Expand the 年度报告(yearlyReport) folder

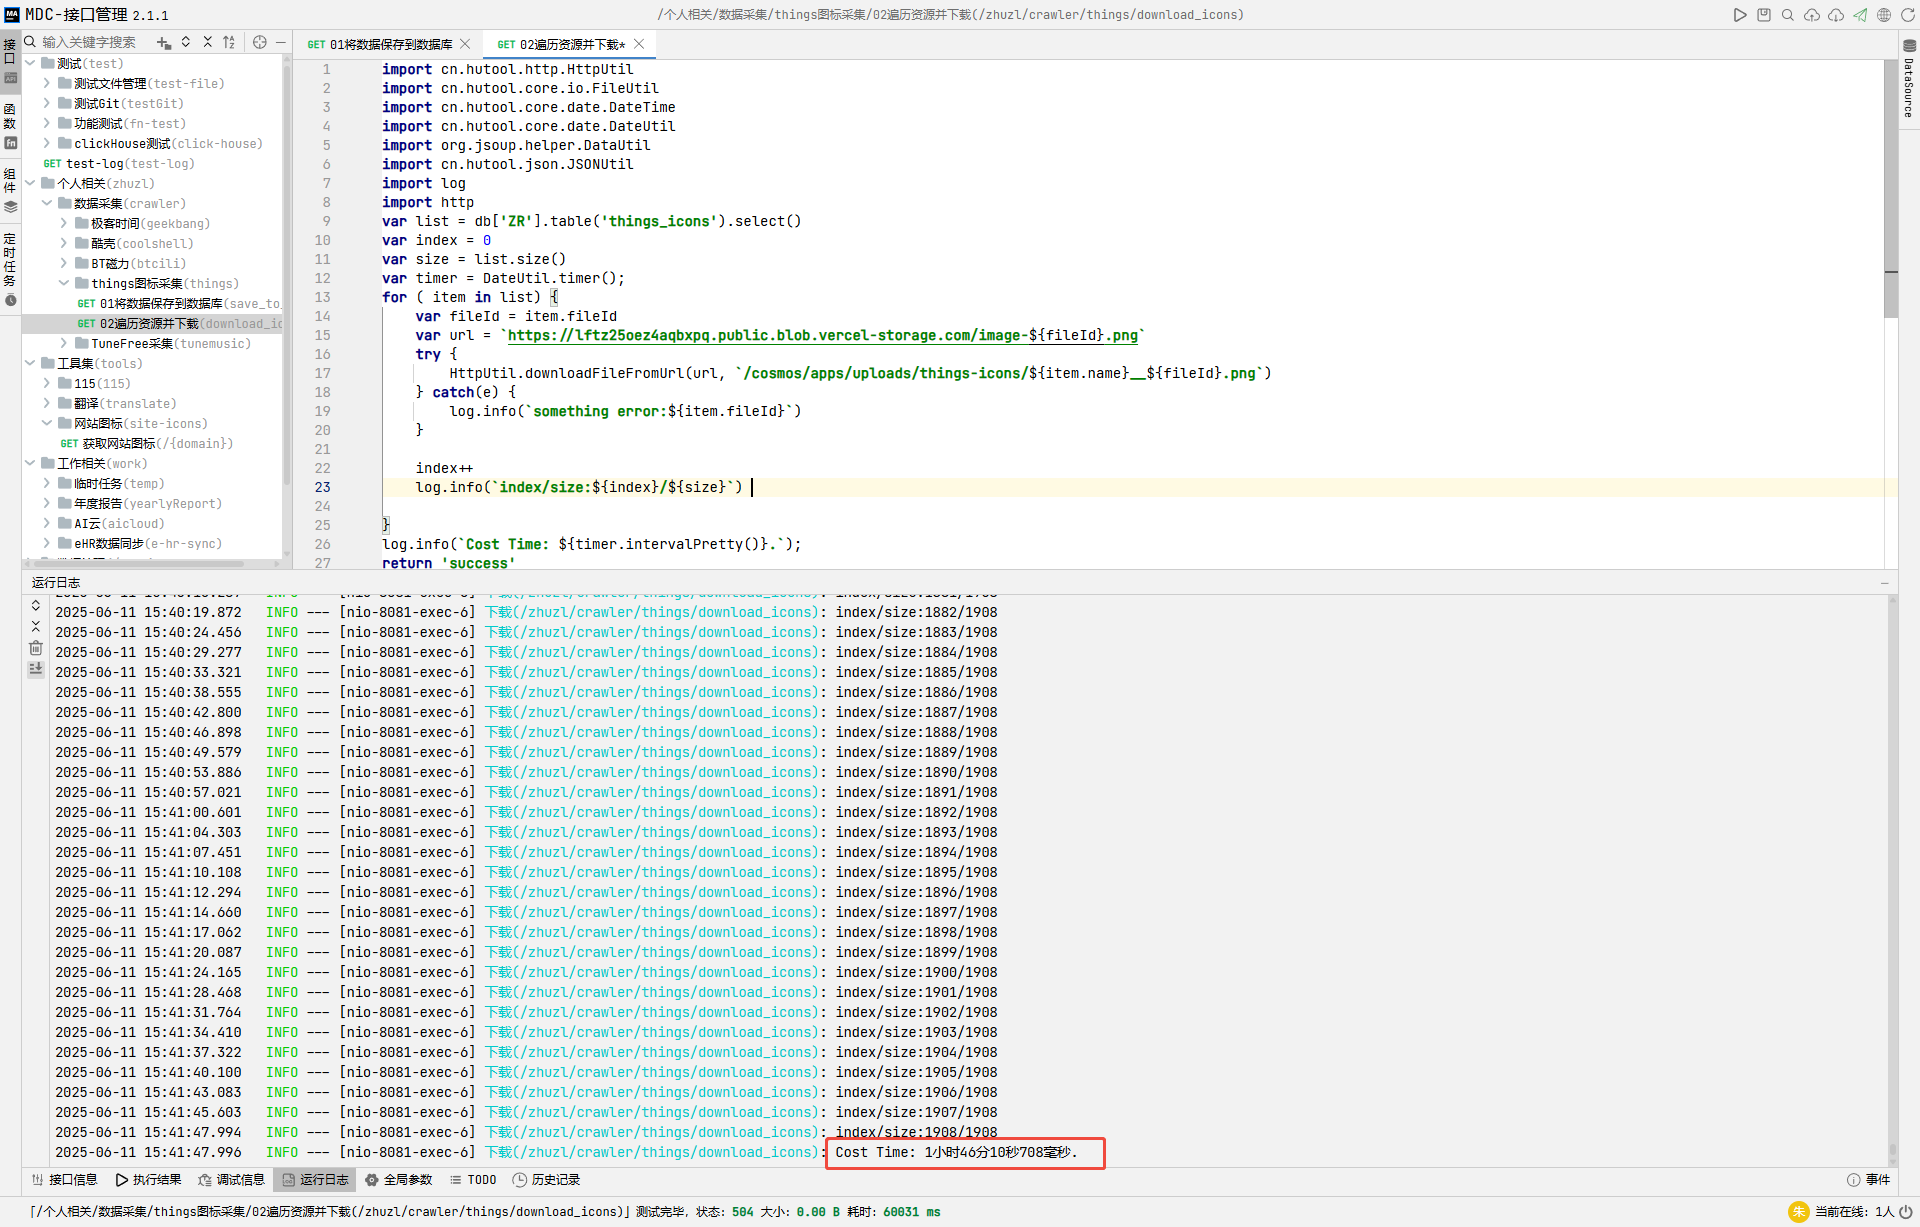pyautogui.click(x=47, y=503)
